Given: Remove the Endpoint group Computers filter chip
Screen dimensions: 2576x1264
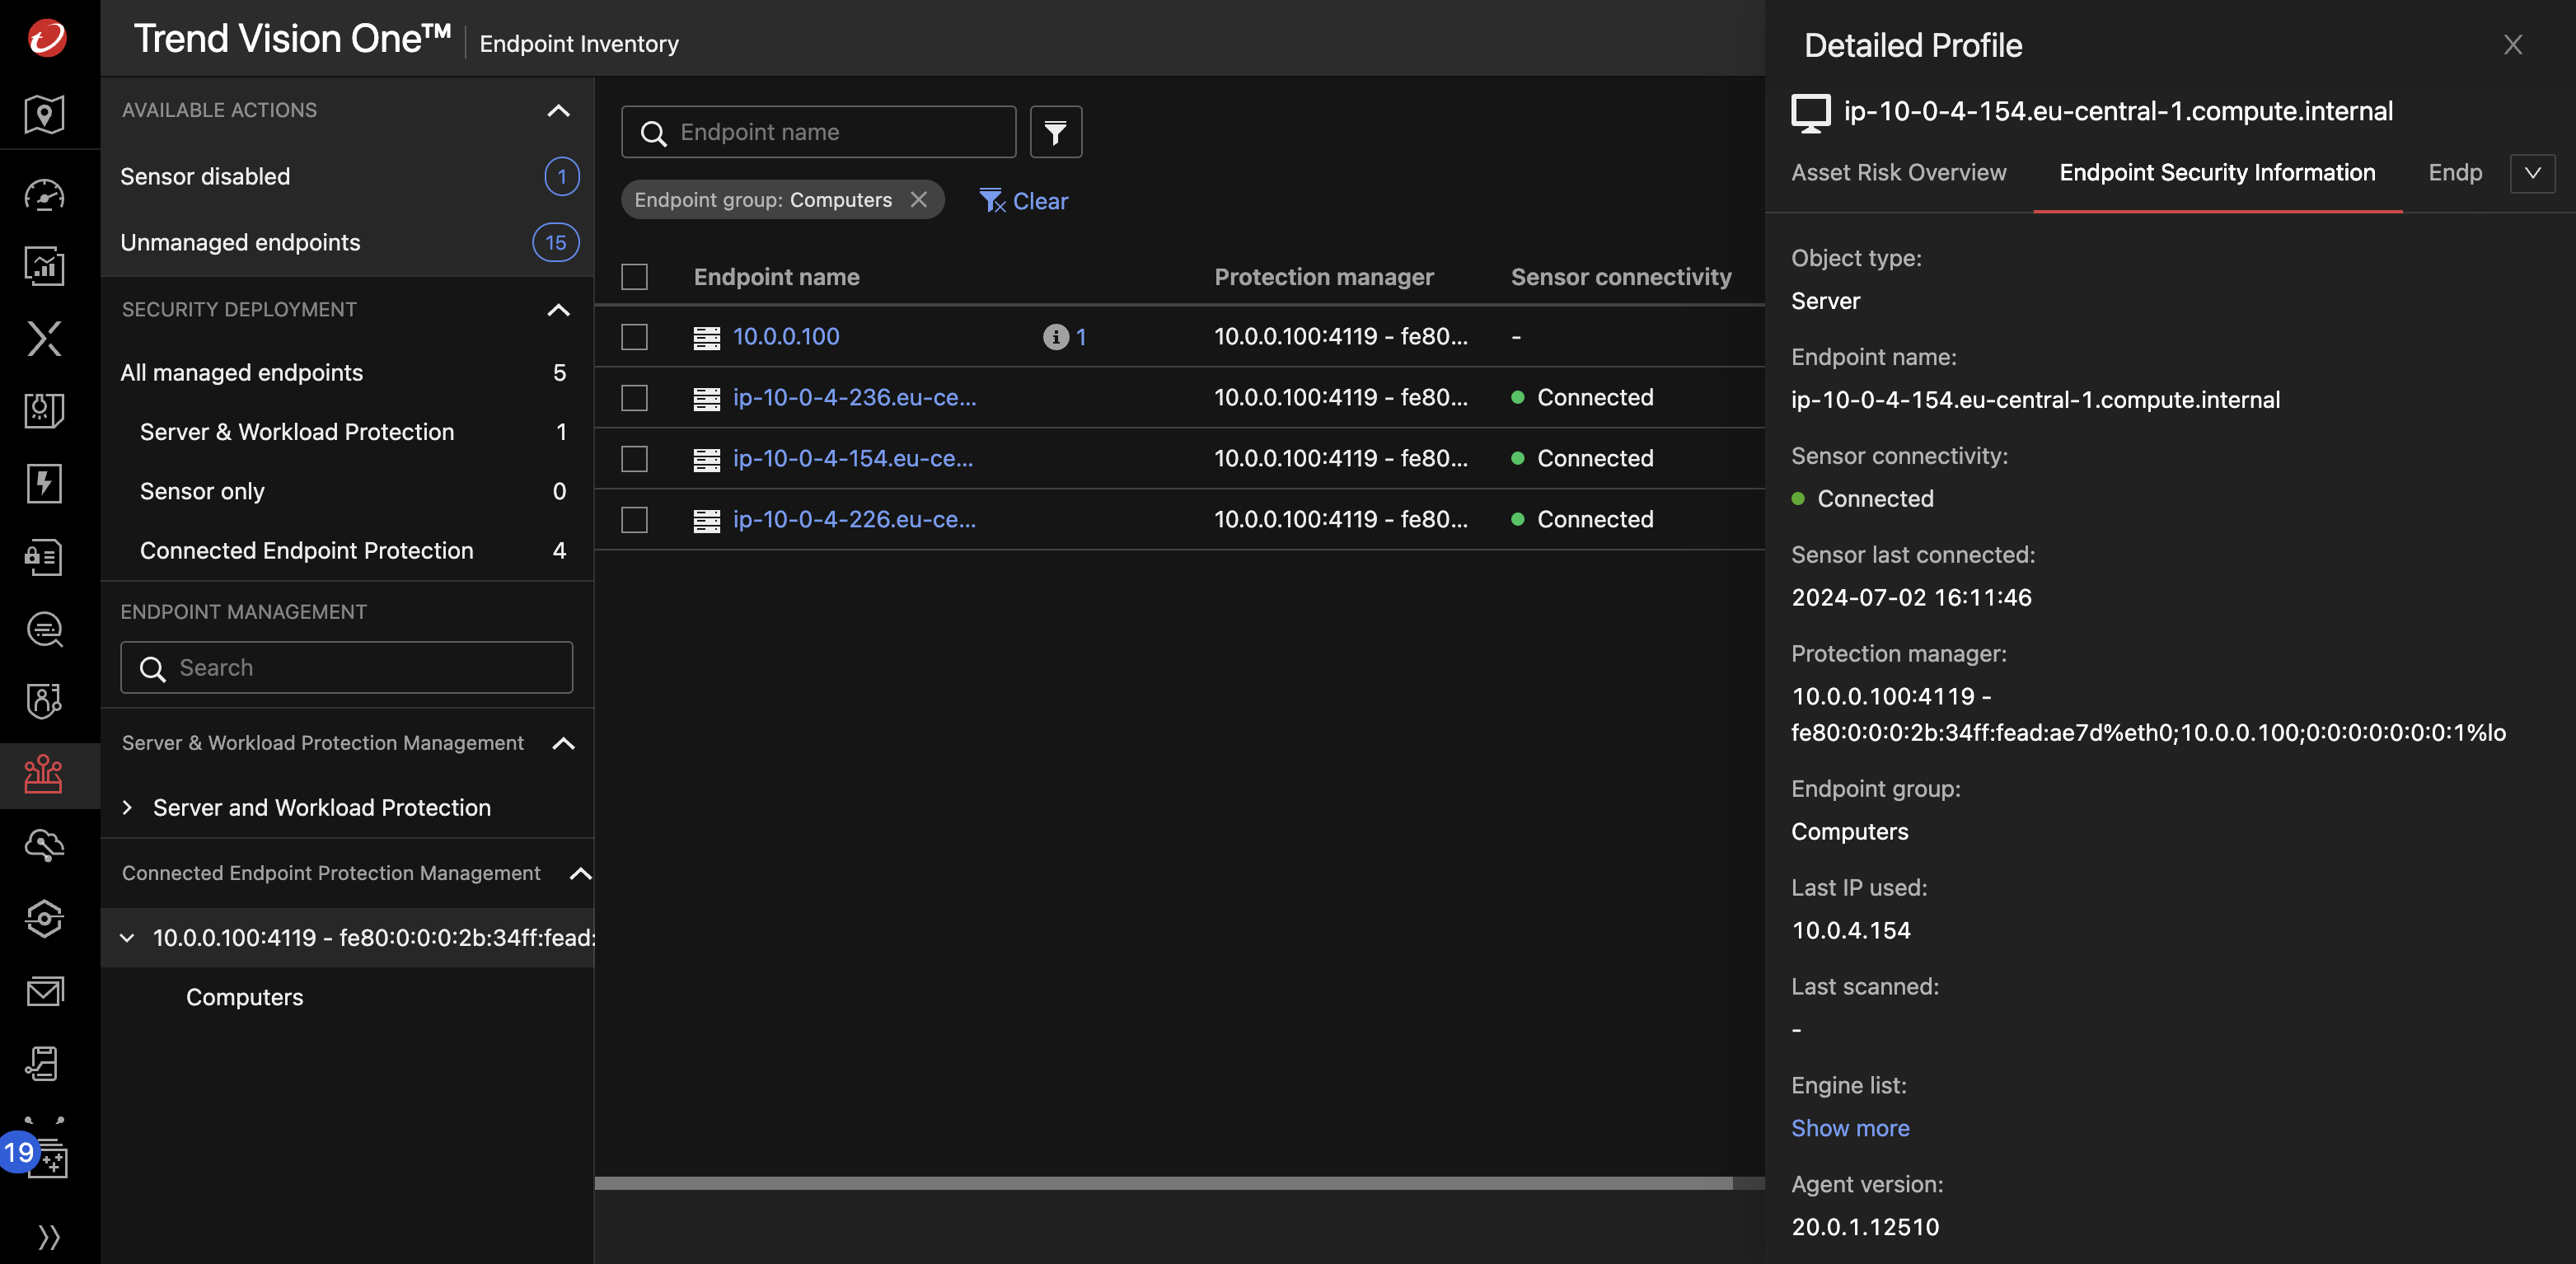Looking at the screenshot, I should (918, 200).
